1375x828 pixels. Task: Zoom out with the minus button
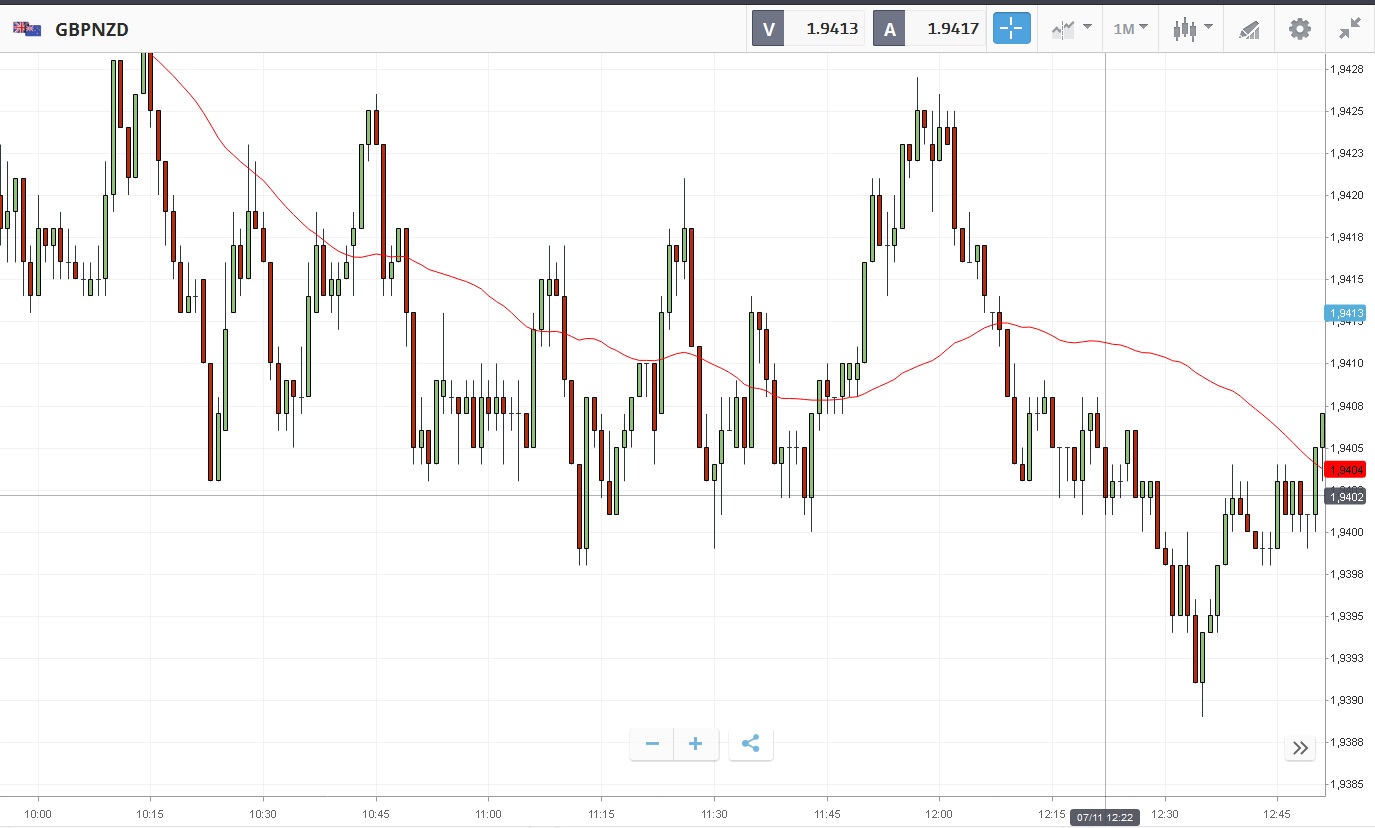652,744
